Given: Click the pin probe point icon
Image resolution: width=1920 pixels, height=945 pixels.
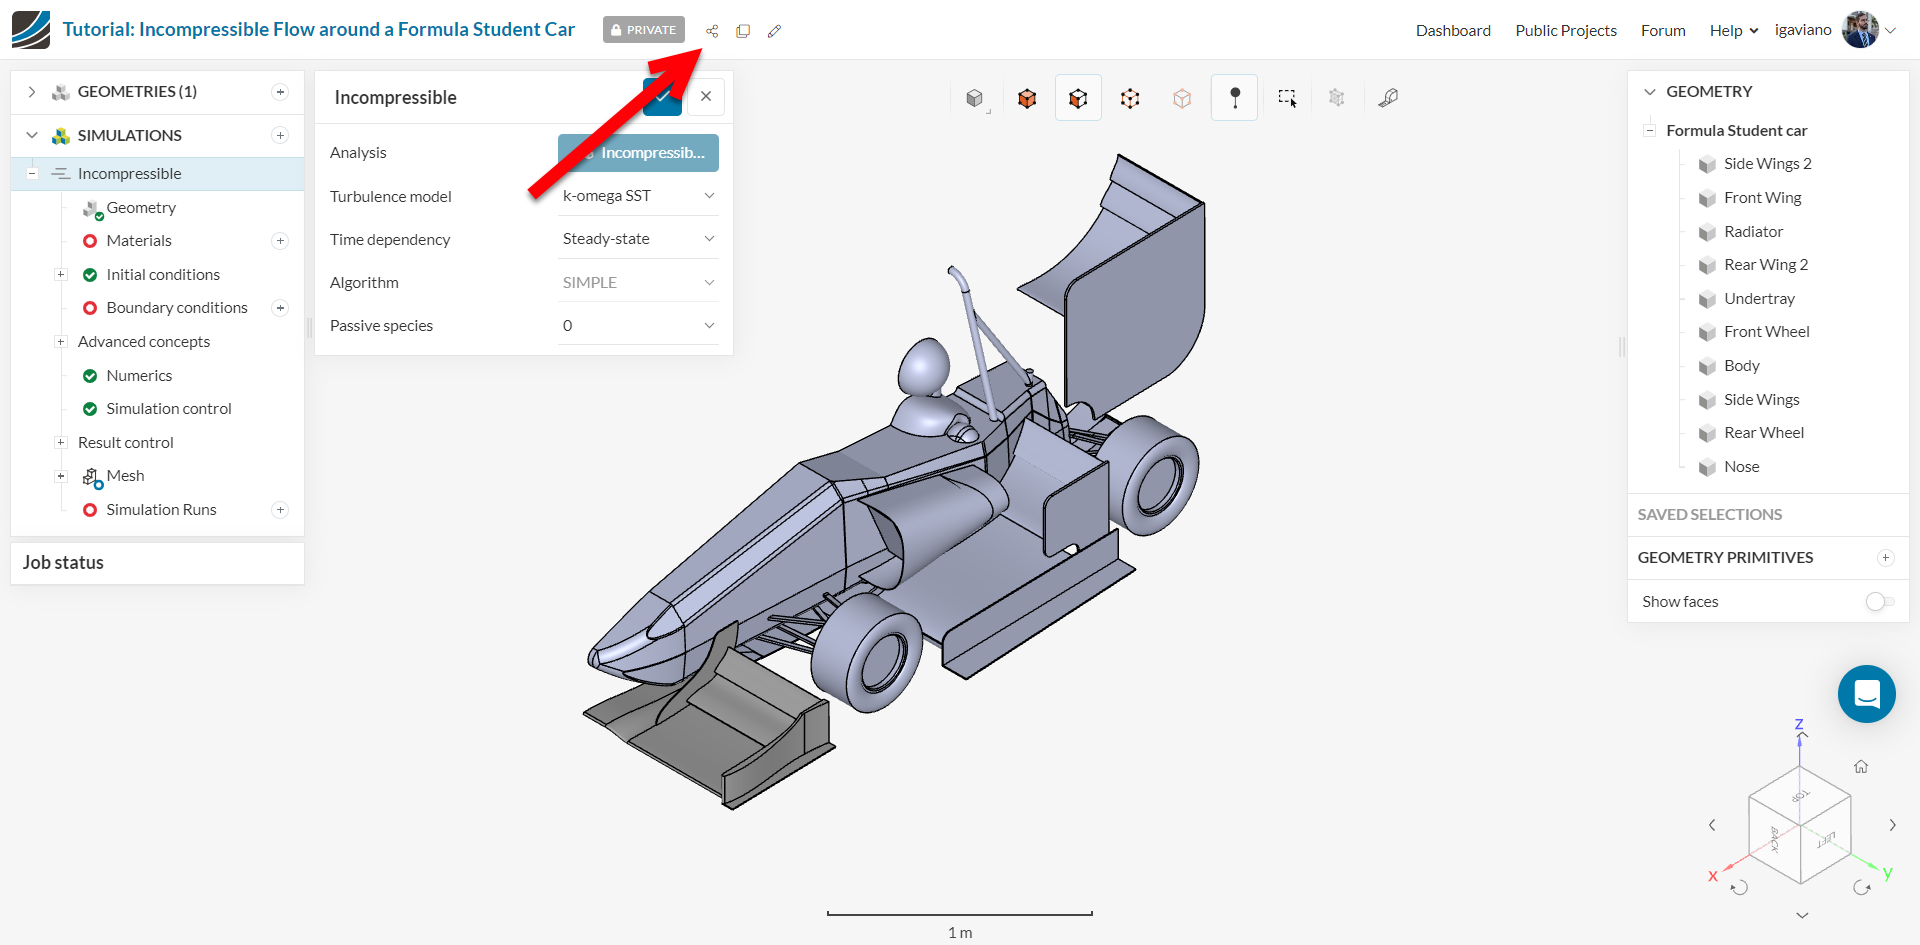Looking at the screenshot, I should (1234, 97).
